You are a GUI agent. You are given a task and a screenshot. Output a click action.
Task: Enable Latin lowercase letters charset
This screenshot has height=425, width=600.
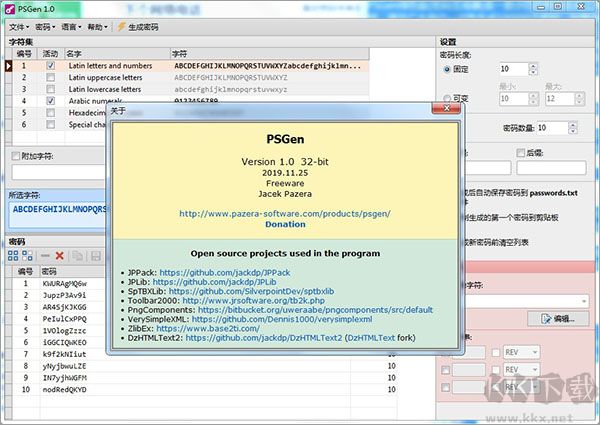click(x=51, y=89)
